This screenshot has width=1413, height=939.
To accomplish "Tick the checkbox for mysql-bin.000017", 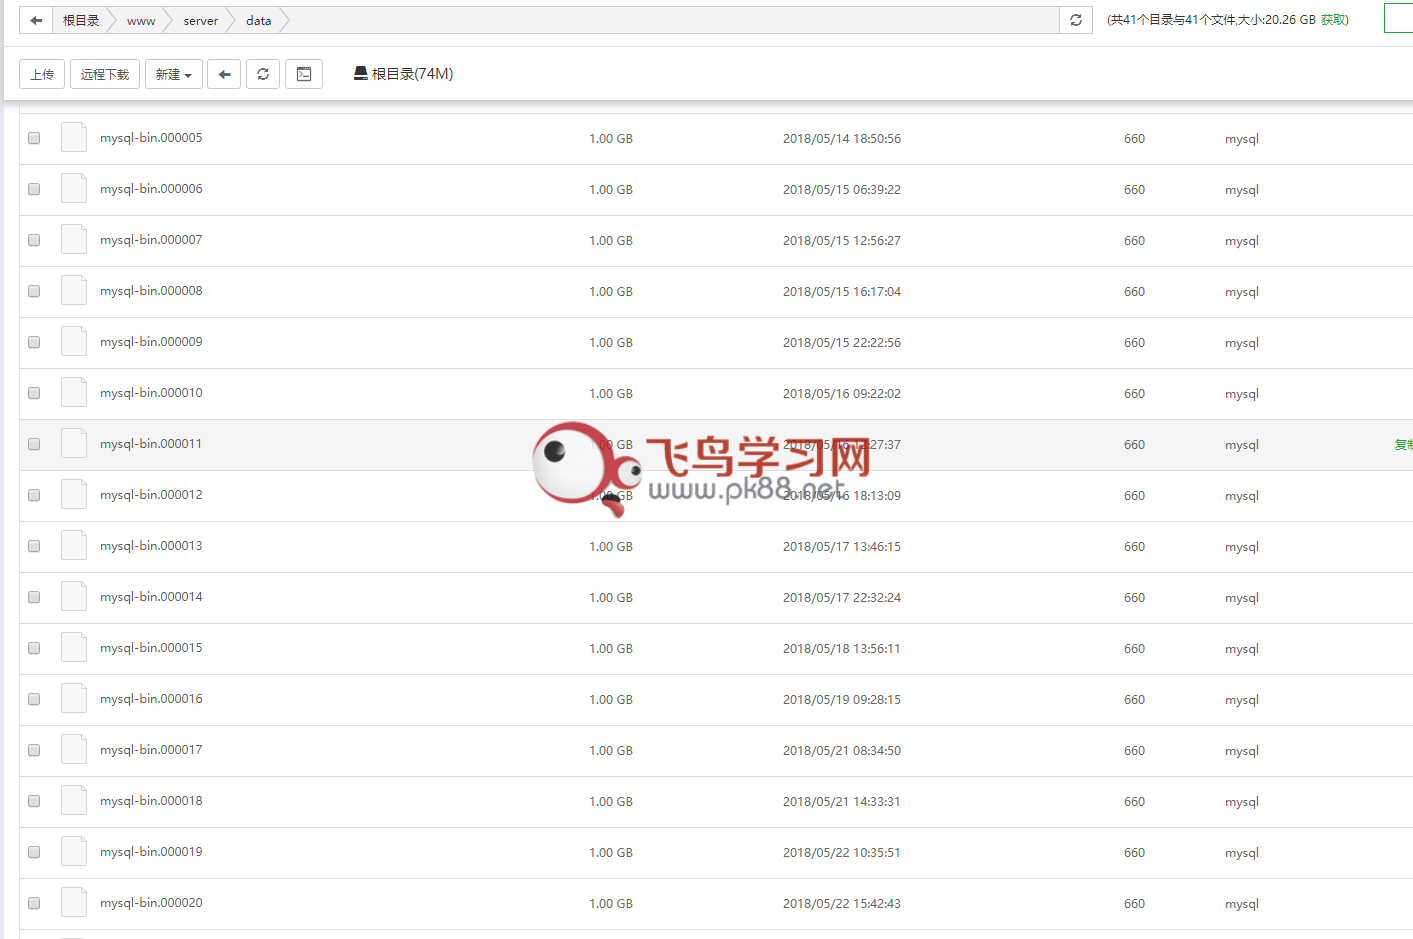I will click(34, 750).
